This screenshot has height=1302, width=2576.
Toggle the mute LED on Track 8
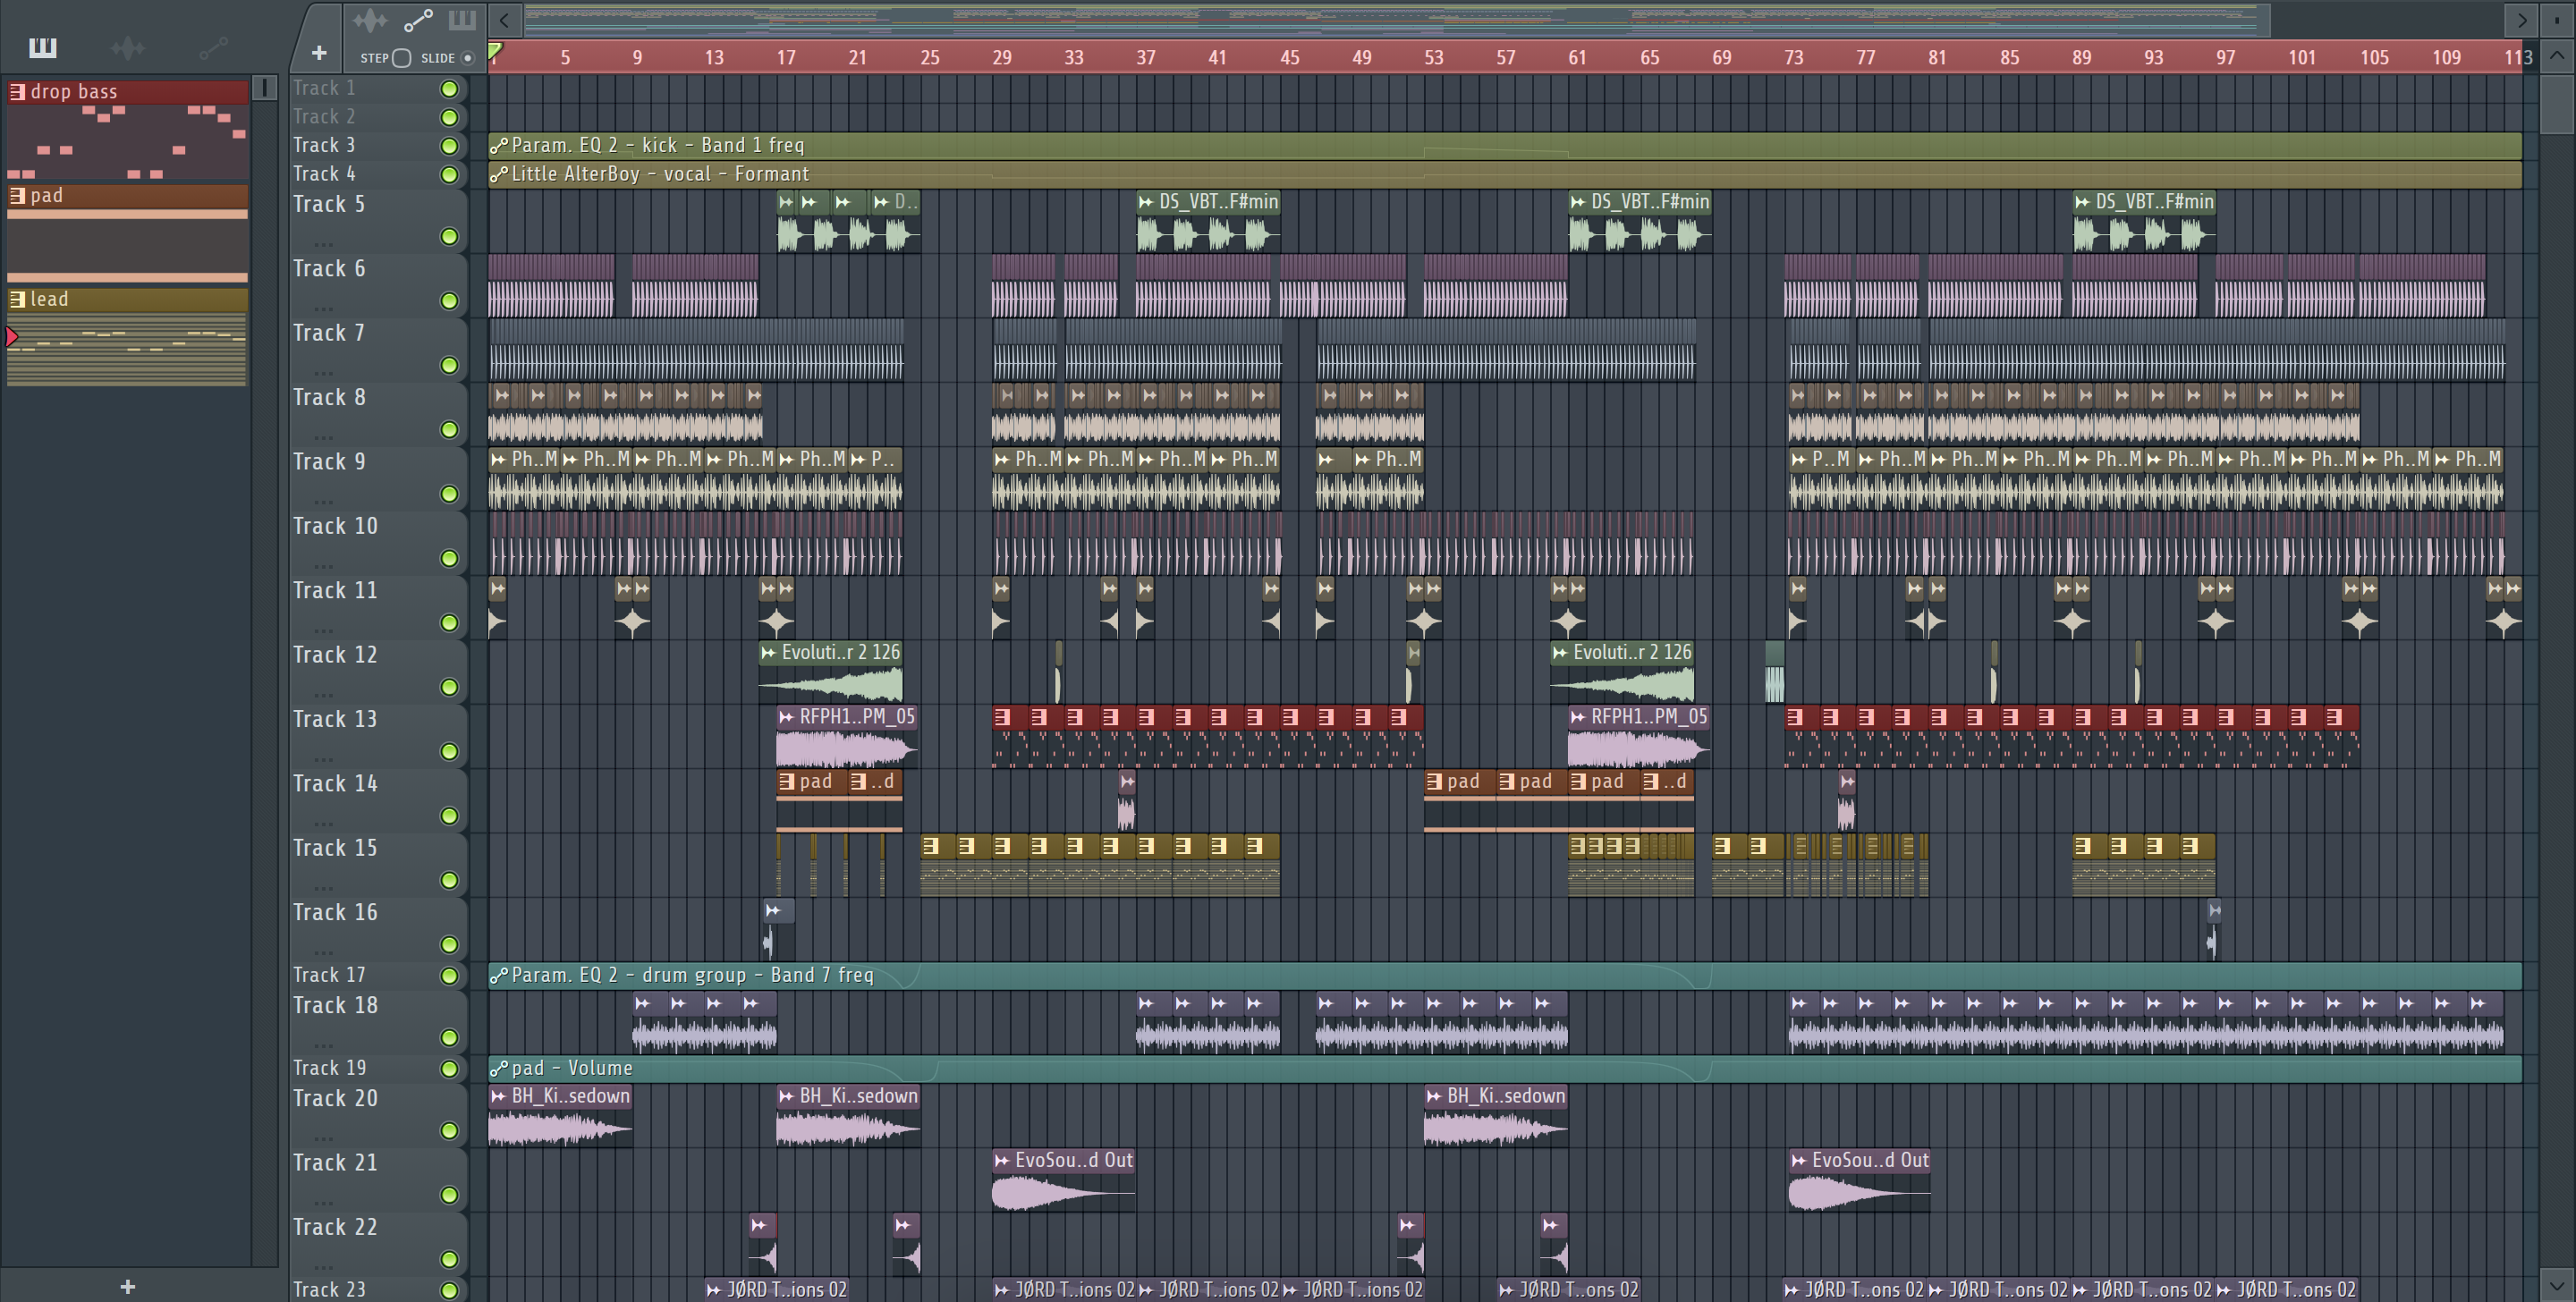(450, 430)
